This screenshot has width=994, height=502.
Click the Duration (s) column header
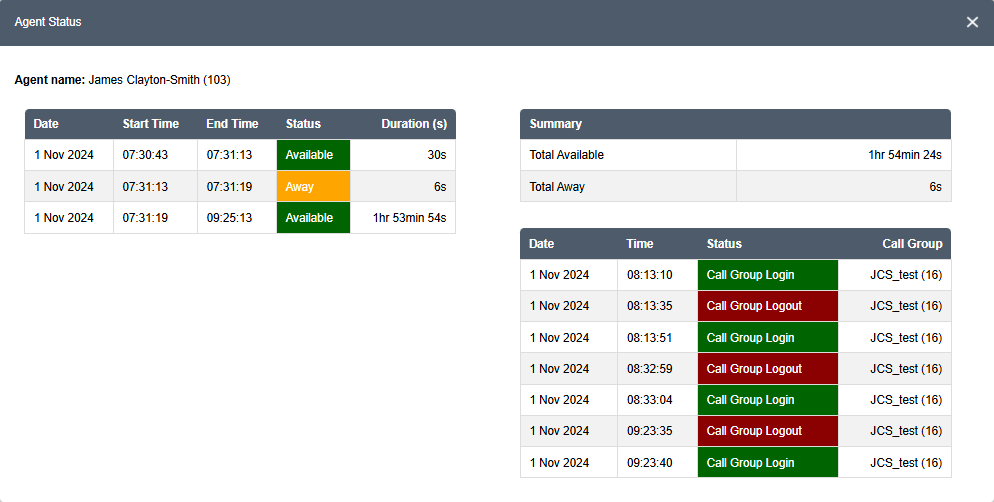point(414,124)
